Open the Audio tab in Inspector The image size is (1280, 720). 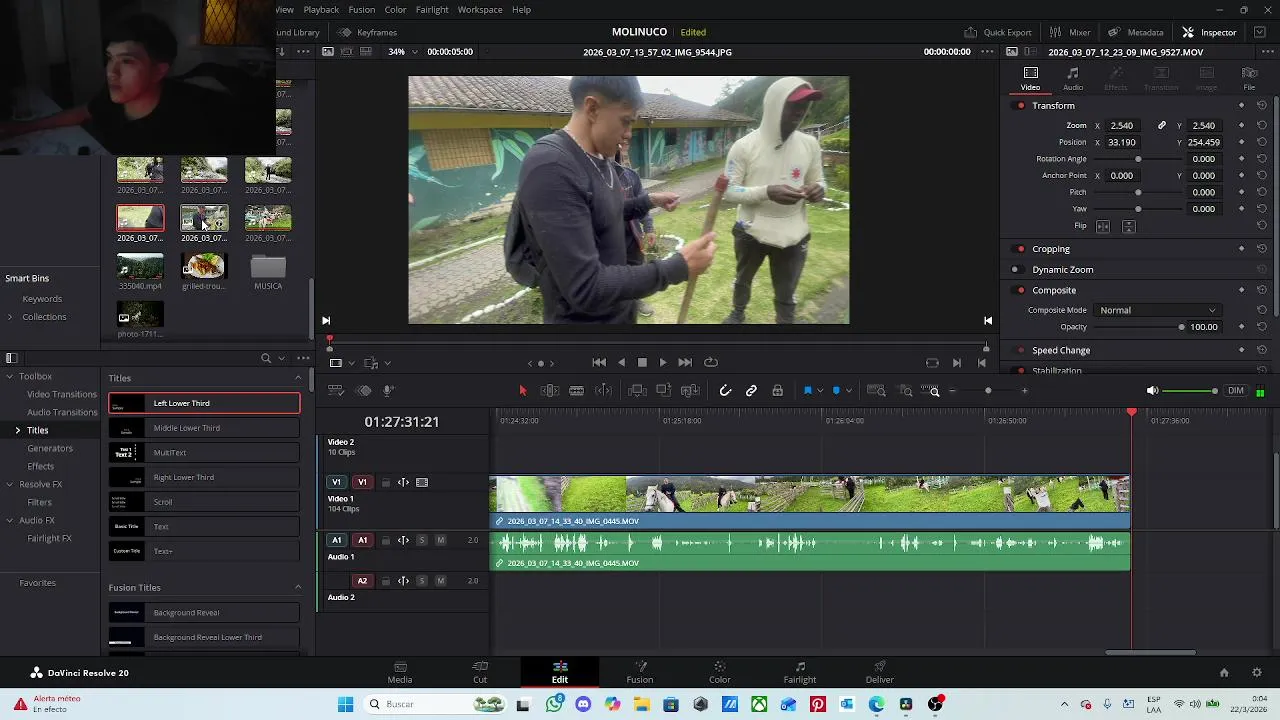[1073, 78]
